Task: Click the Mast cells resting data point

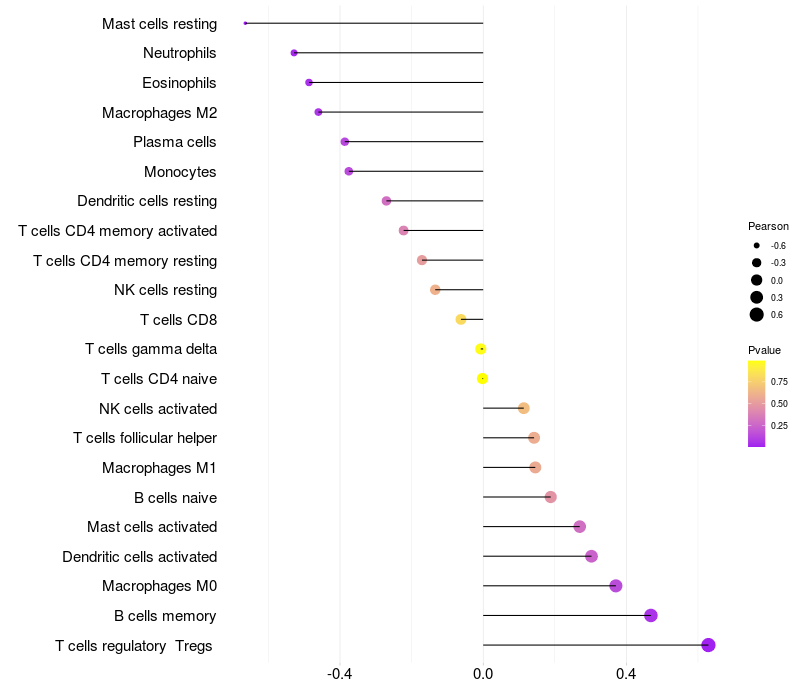Action: click(x=245, y=23)
